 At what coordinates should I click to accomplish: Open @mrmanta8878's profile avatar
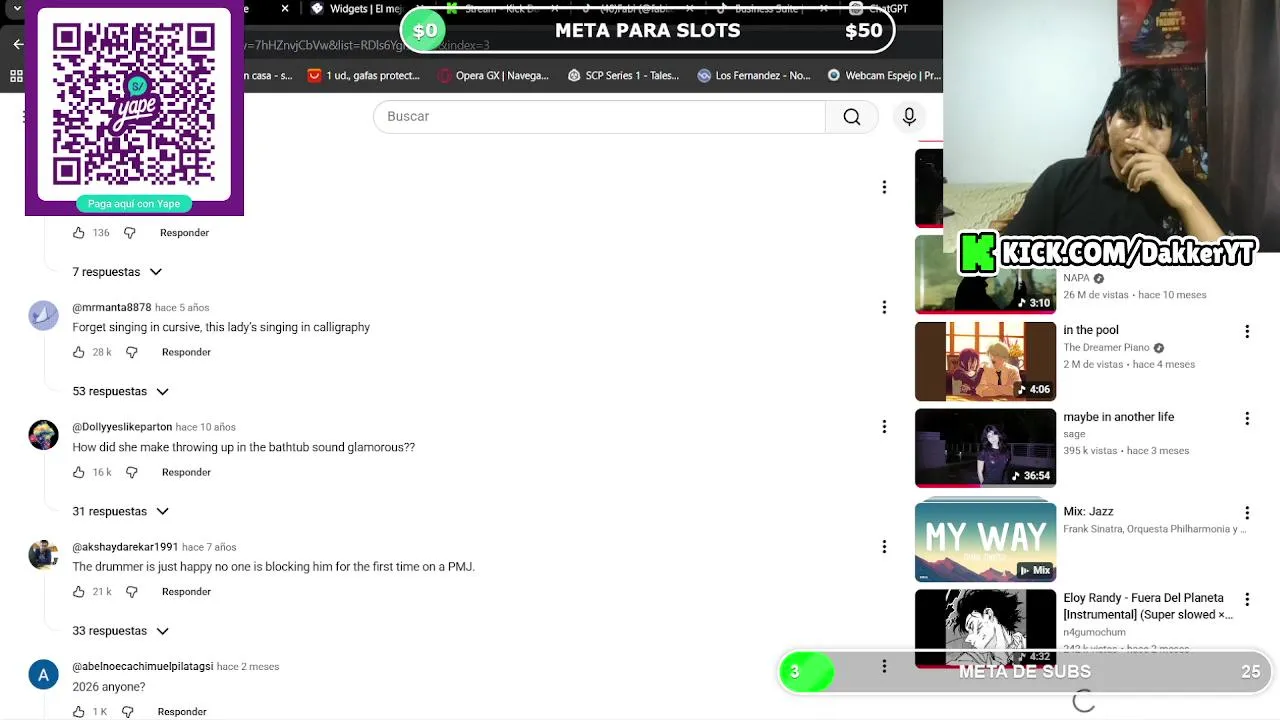pos(43,315)
